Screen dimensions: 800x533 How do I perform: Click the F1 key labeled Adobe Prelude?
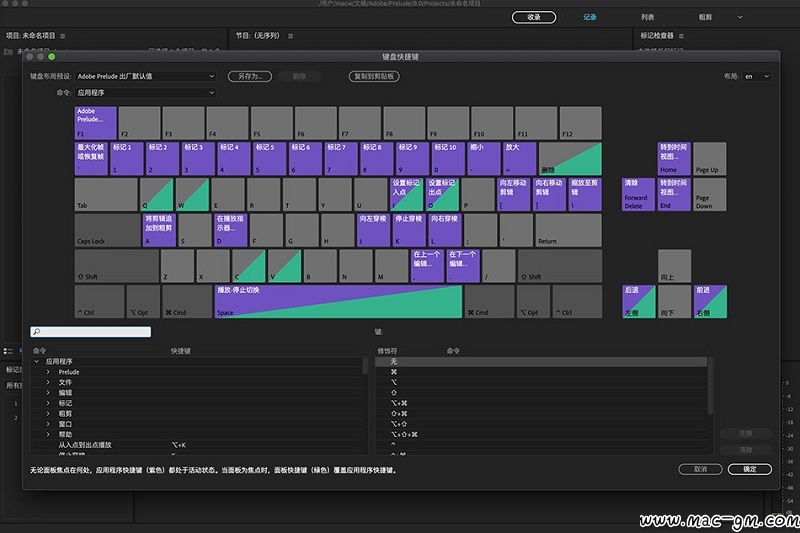click(x=95, y=123)
